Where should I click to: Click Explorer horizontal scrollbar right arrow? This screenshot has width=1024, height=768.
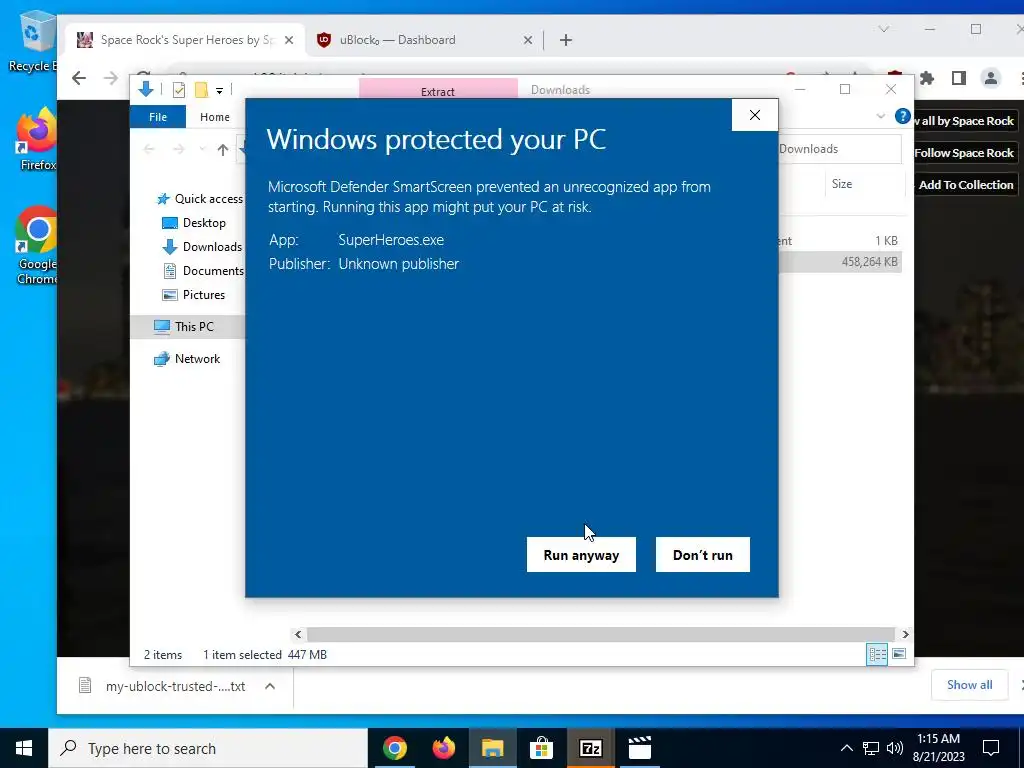pos(905,634)
